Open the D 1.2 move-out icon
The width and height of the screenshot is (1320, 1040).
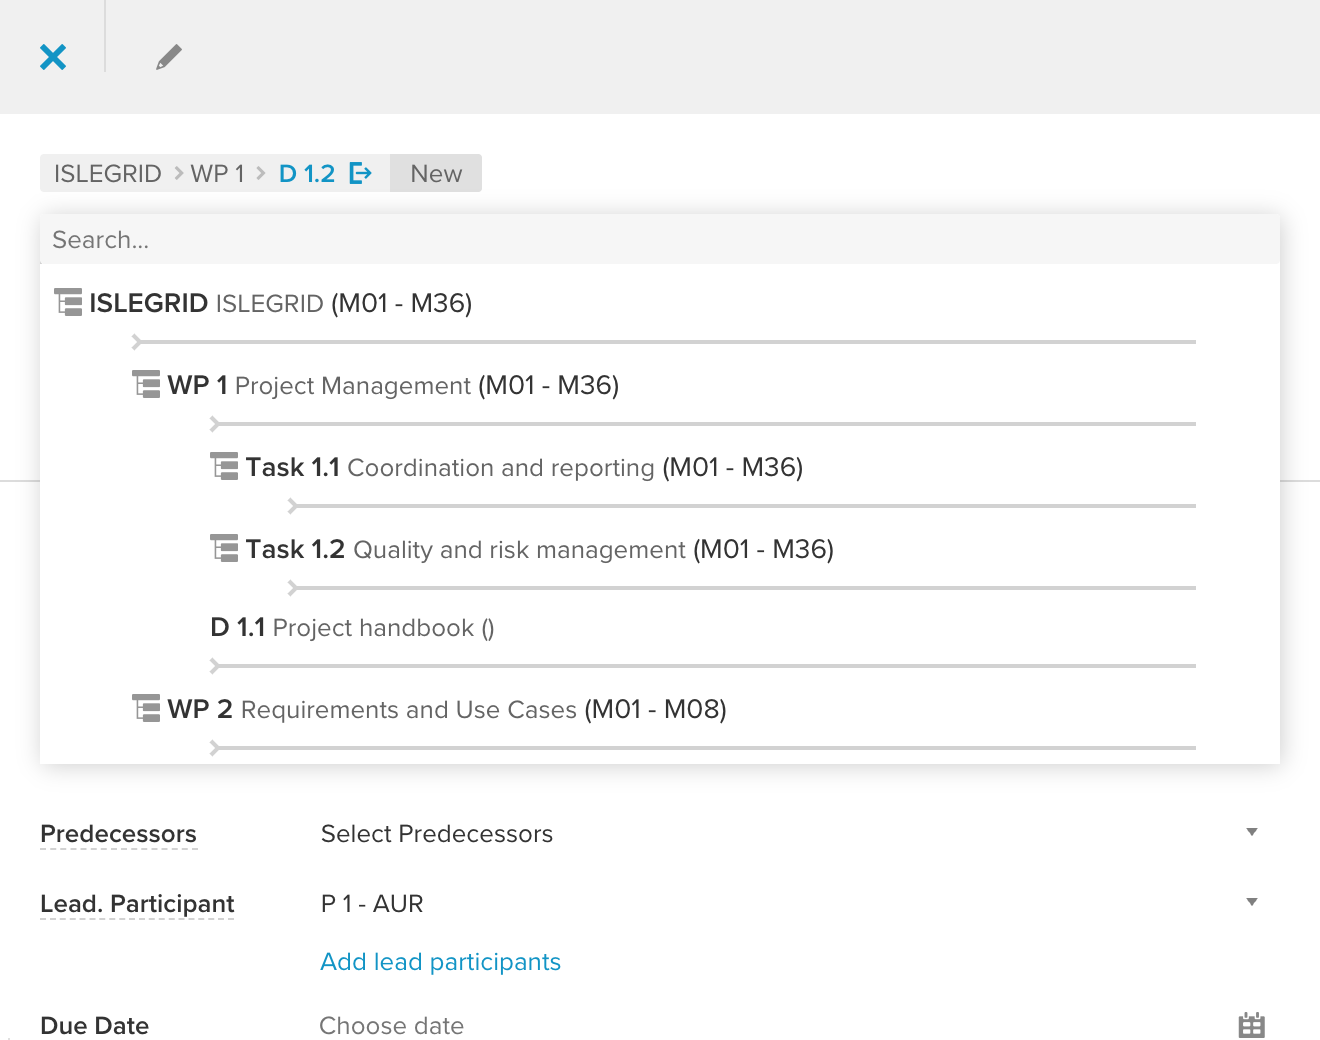pos(360,173)
